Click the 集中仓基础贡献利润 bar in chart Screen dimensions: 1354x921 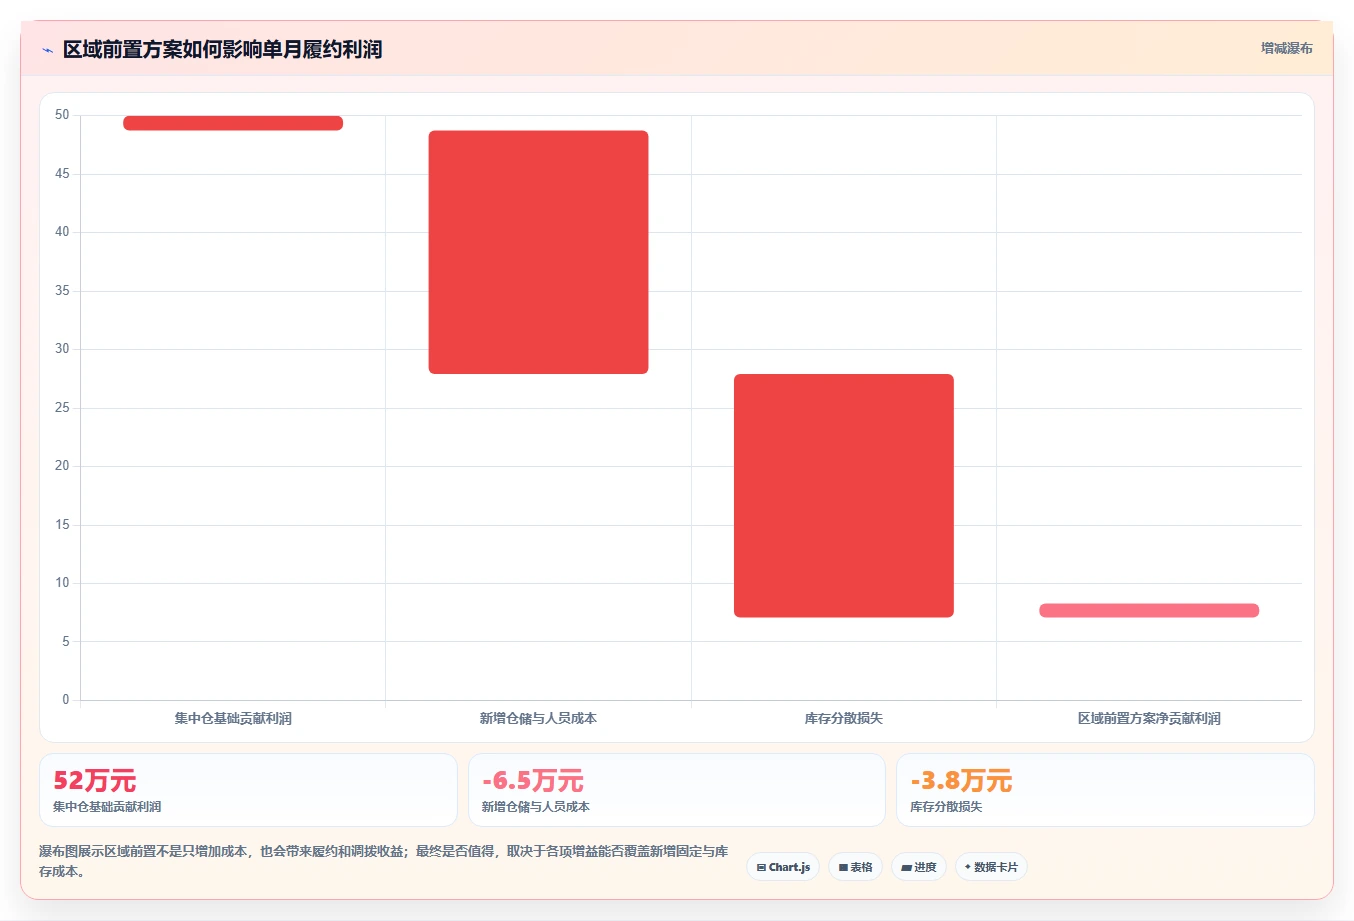coord(233,123)
